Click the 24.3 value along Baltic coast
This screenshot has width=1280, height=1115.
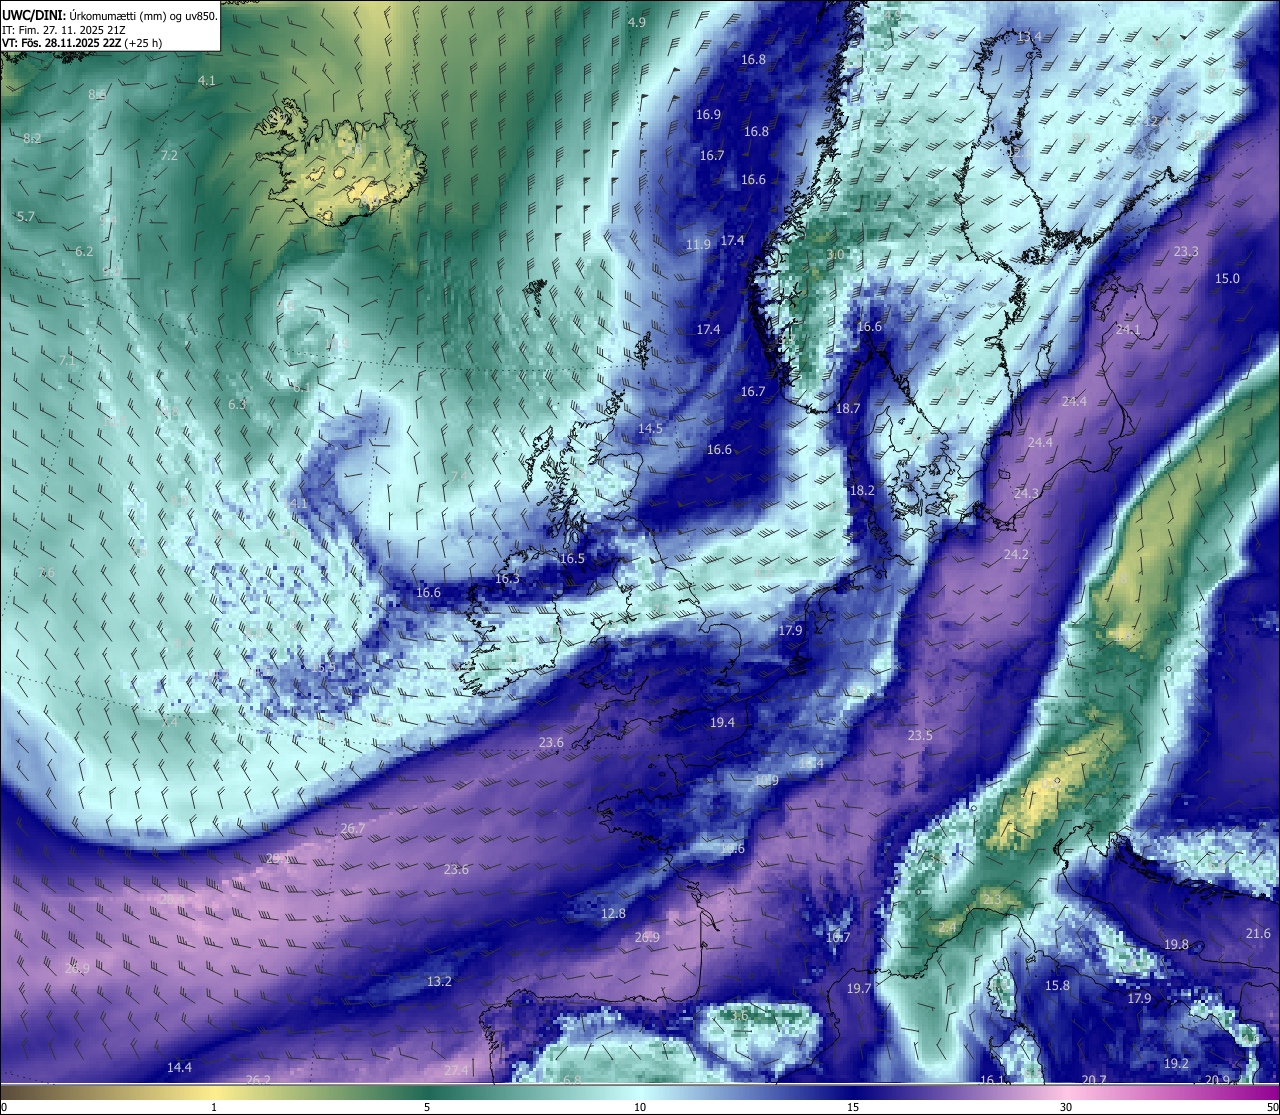coord(1026,493)
